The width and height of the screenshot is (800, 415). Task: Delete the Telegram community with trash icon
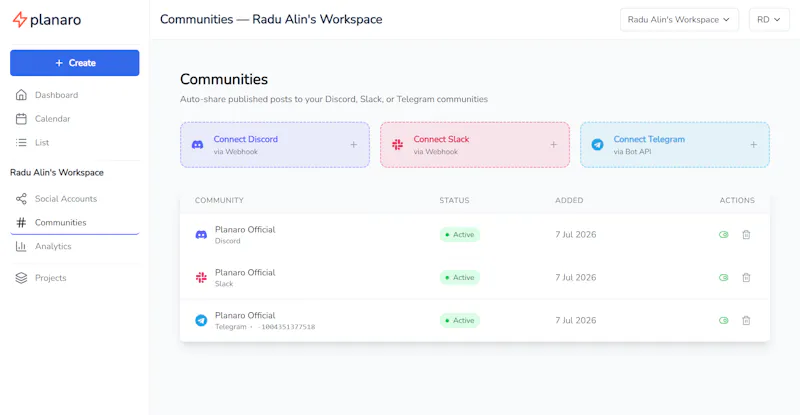pos(746,321)
